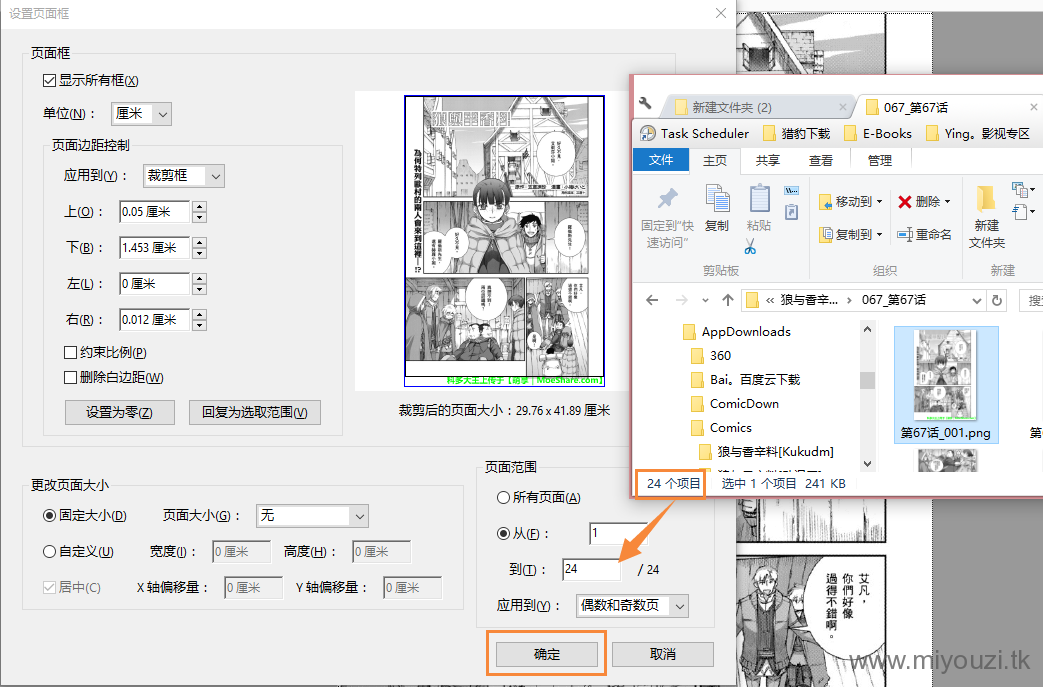Click the Rename icon in ribbon
Screen dimensions: 1043x687
point(905,235)
